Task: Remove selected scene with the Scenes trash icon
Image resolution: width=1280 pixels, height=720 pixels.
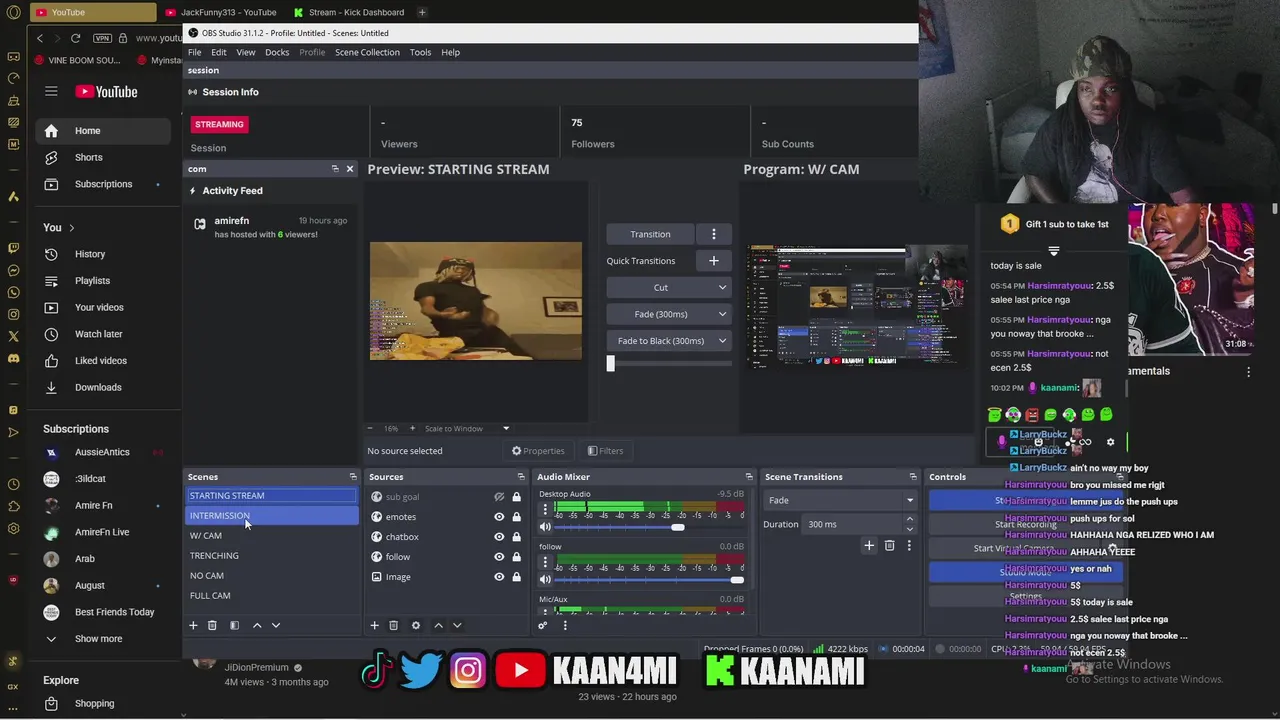Action: (212, 625)
